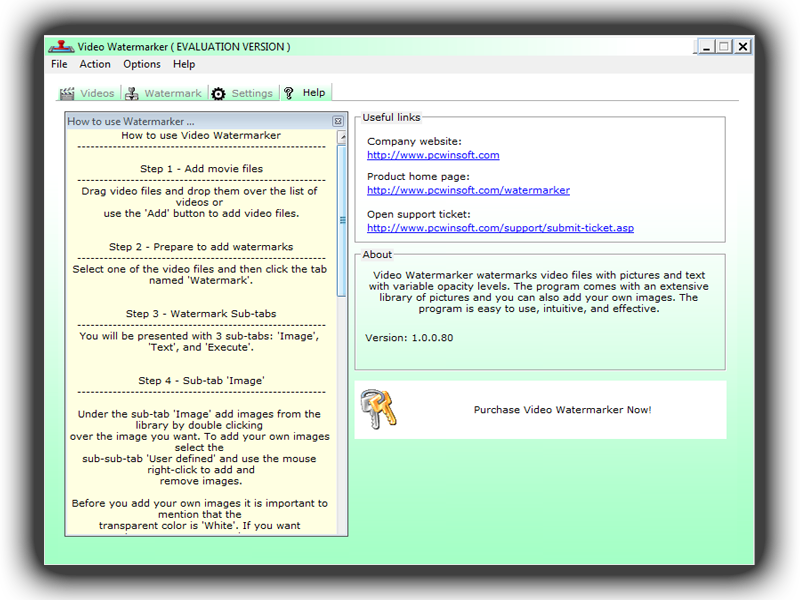The image size is (800, 600).
Task: Click the How to use Video Watermarker title line
Action: (x=201, y=135)
